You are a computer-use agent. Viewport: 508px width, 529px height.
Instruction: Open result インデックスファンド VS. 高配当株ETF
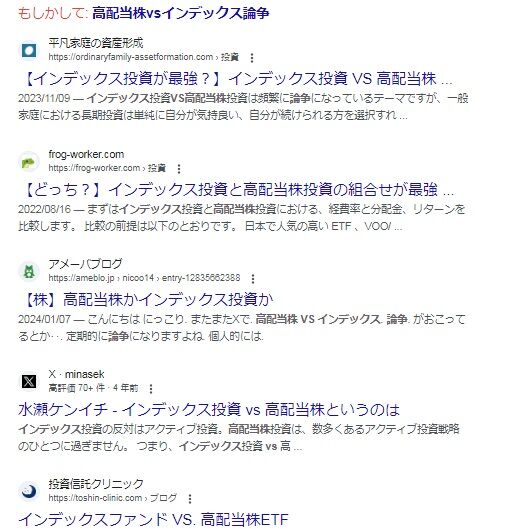point(153,520)
